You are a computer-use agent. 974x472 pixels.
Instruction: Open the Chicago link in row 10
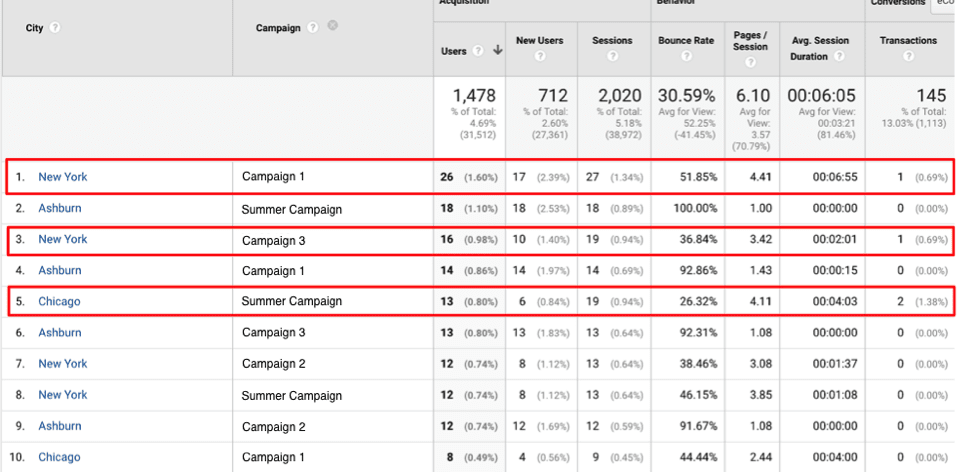[x=59, y=457]
